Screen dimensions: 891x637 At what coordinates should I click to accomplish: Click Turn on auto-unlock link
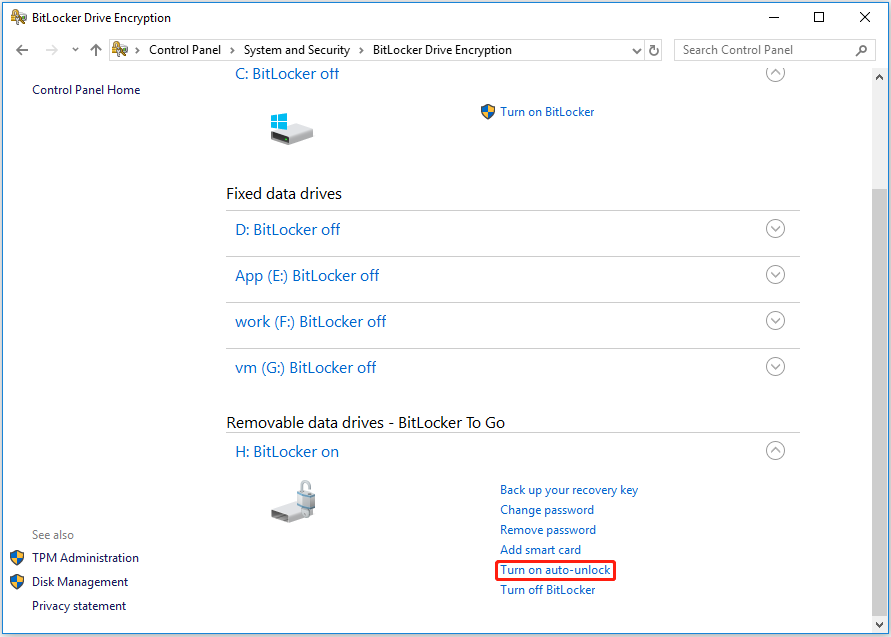[x=555, y=570]
